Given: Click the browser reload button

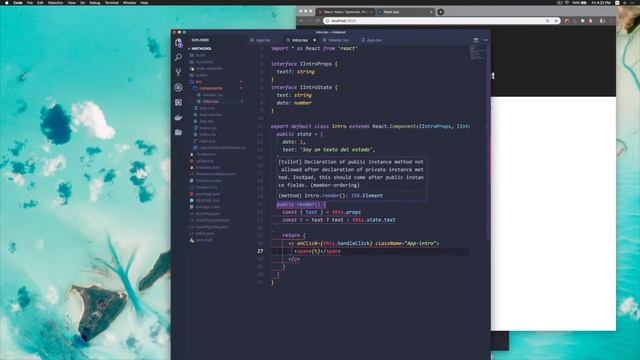Looking at the screenshot, I should (318, 20).
